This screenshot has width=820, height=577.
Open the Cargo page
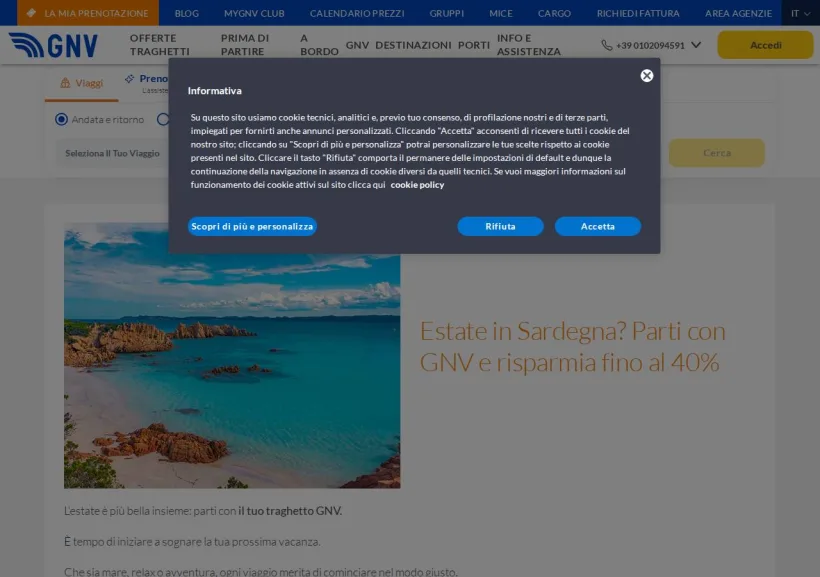click(554, 14)
